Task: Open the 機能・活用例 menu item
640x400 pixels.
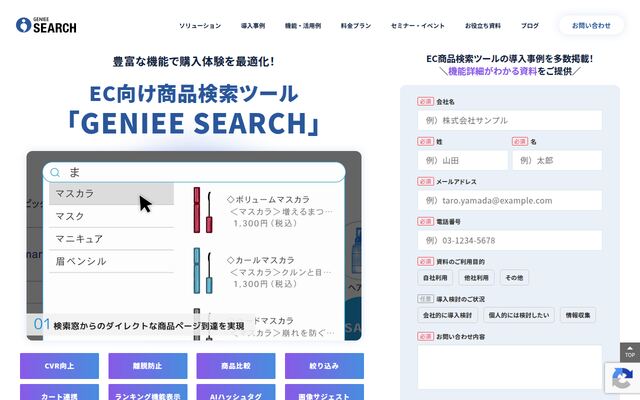Action: [x=303, y=26]
